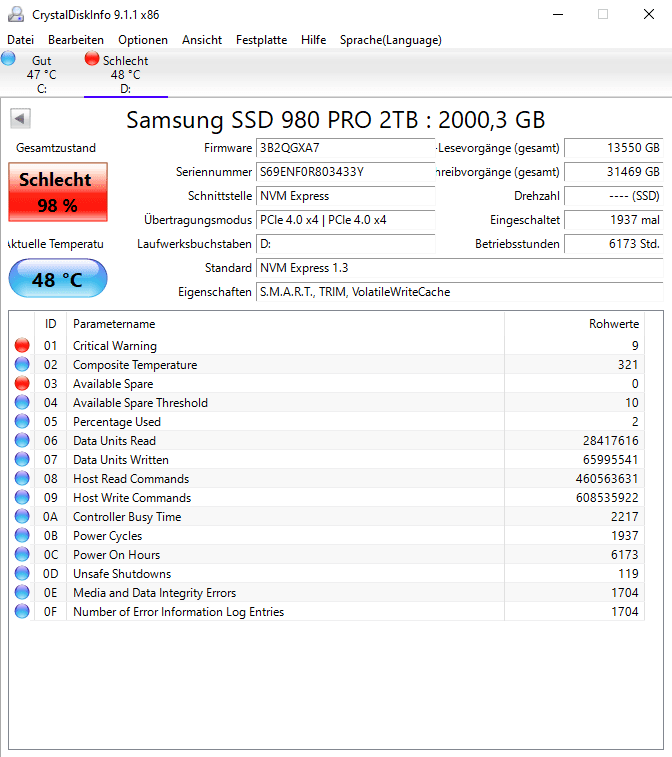This screenshot has height=757, width=672.
Task: Click the Laufwerksbuchstaben field D:
Action: tap(346, 244)
